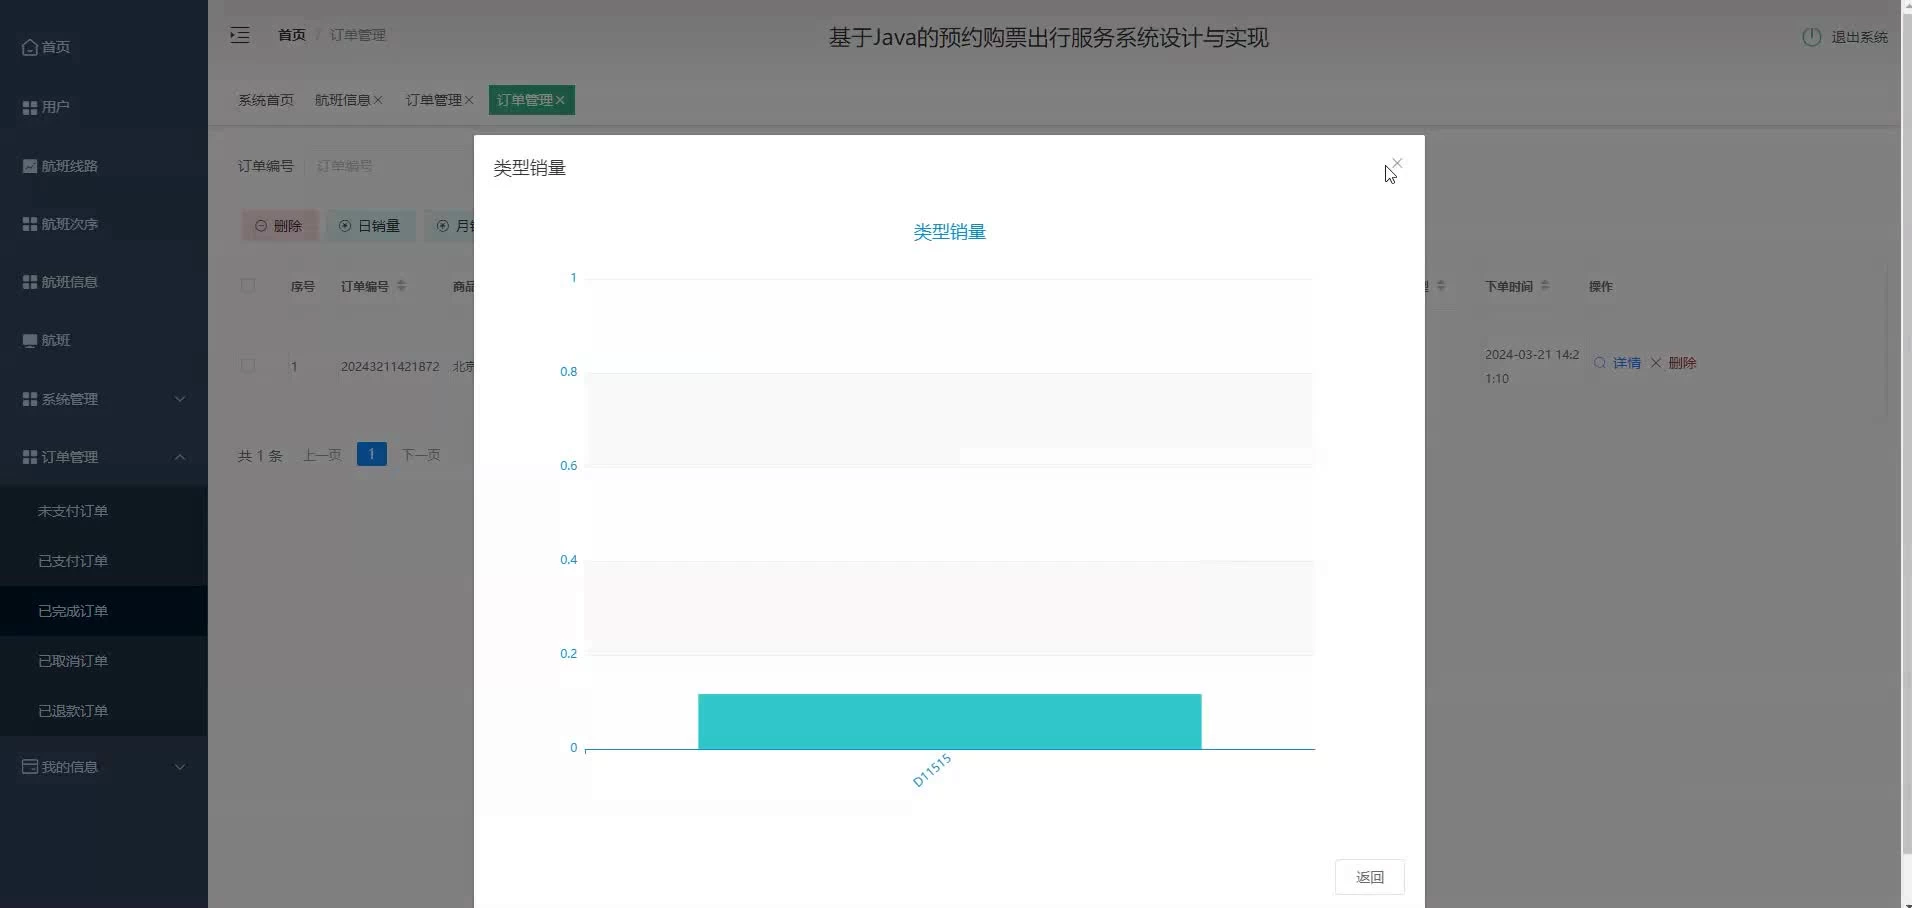
Task: Open 未支付订单 submenu item
Action: point(104,511)
